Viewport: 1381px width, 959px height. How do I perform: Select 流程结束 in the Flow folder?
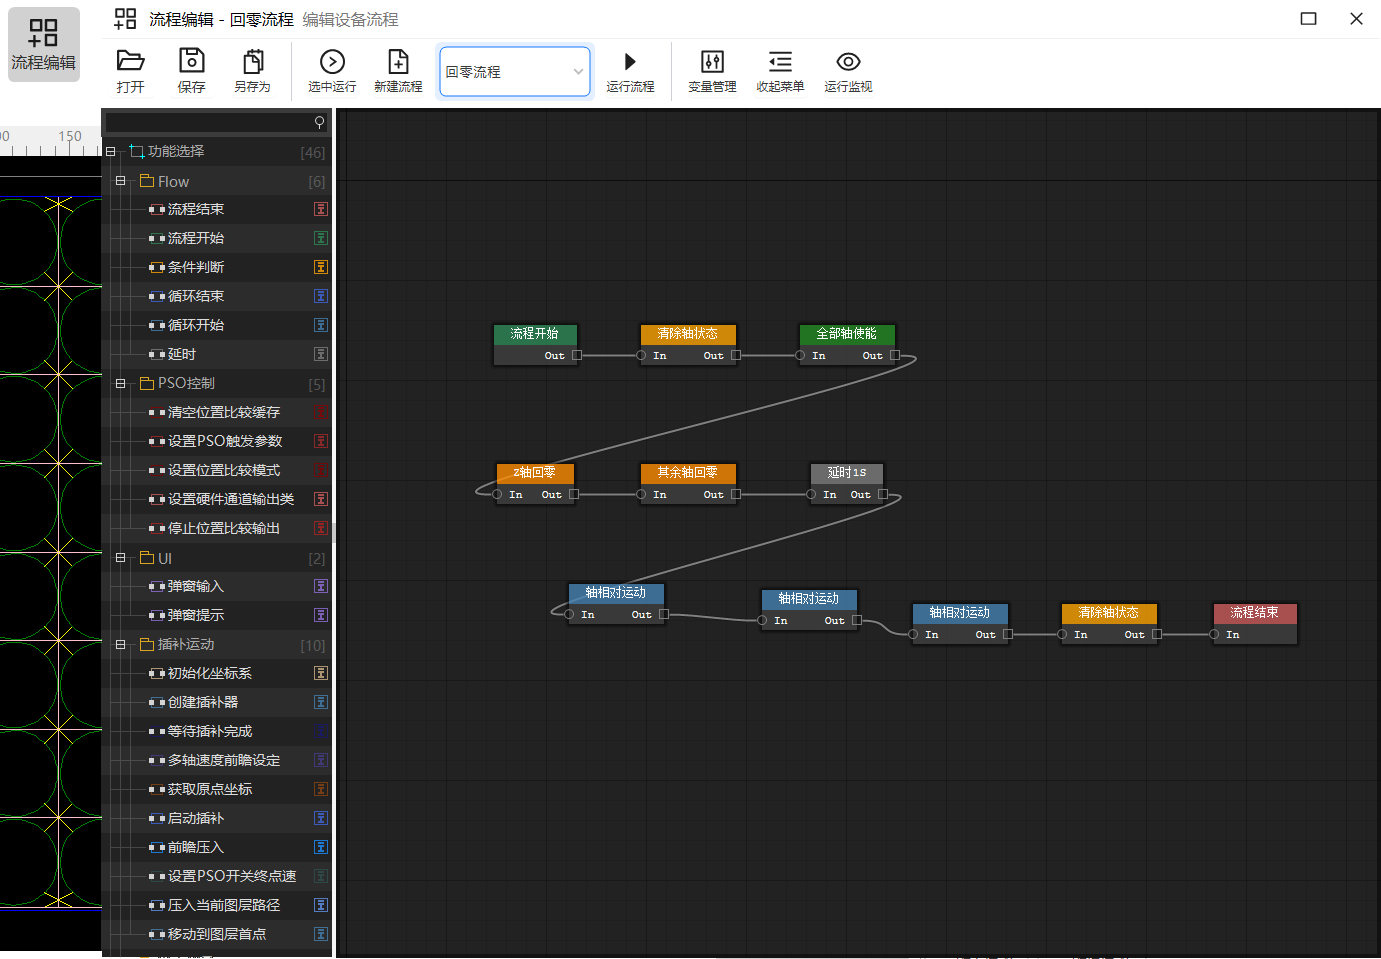coord(196,209)
